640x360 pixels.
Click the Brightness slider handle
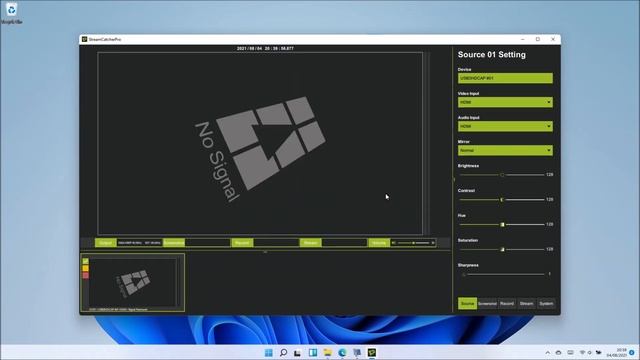502,175
